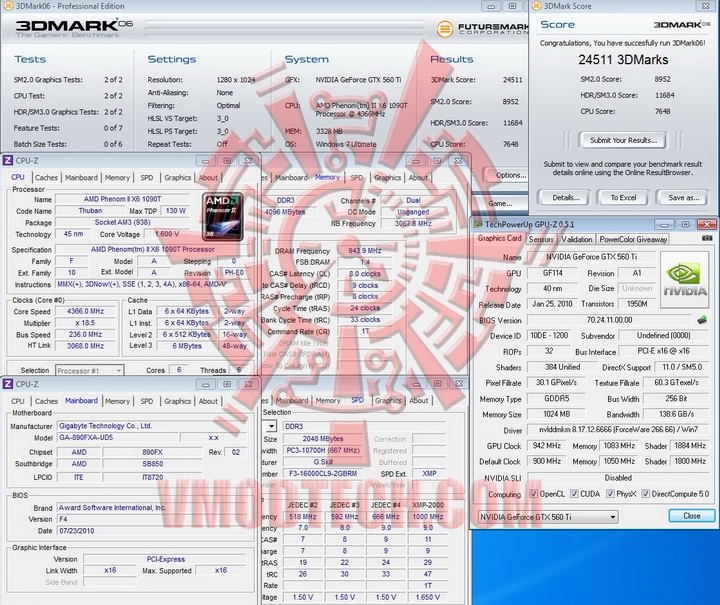Viewport: 720px width, 605px height.
Task: Click the Close button in GPU-Z
Action: pyautogui.click(x=692, y=516)
